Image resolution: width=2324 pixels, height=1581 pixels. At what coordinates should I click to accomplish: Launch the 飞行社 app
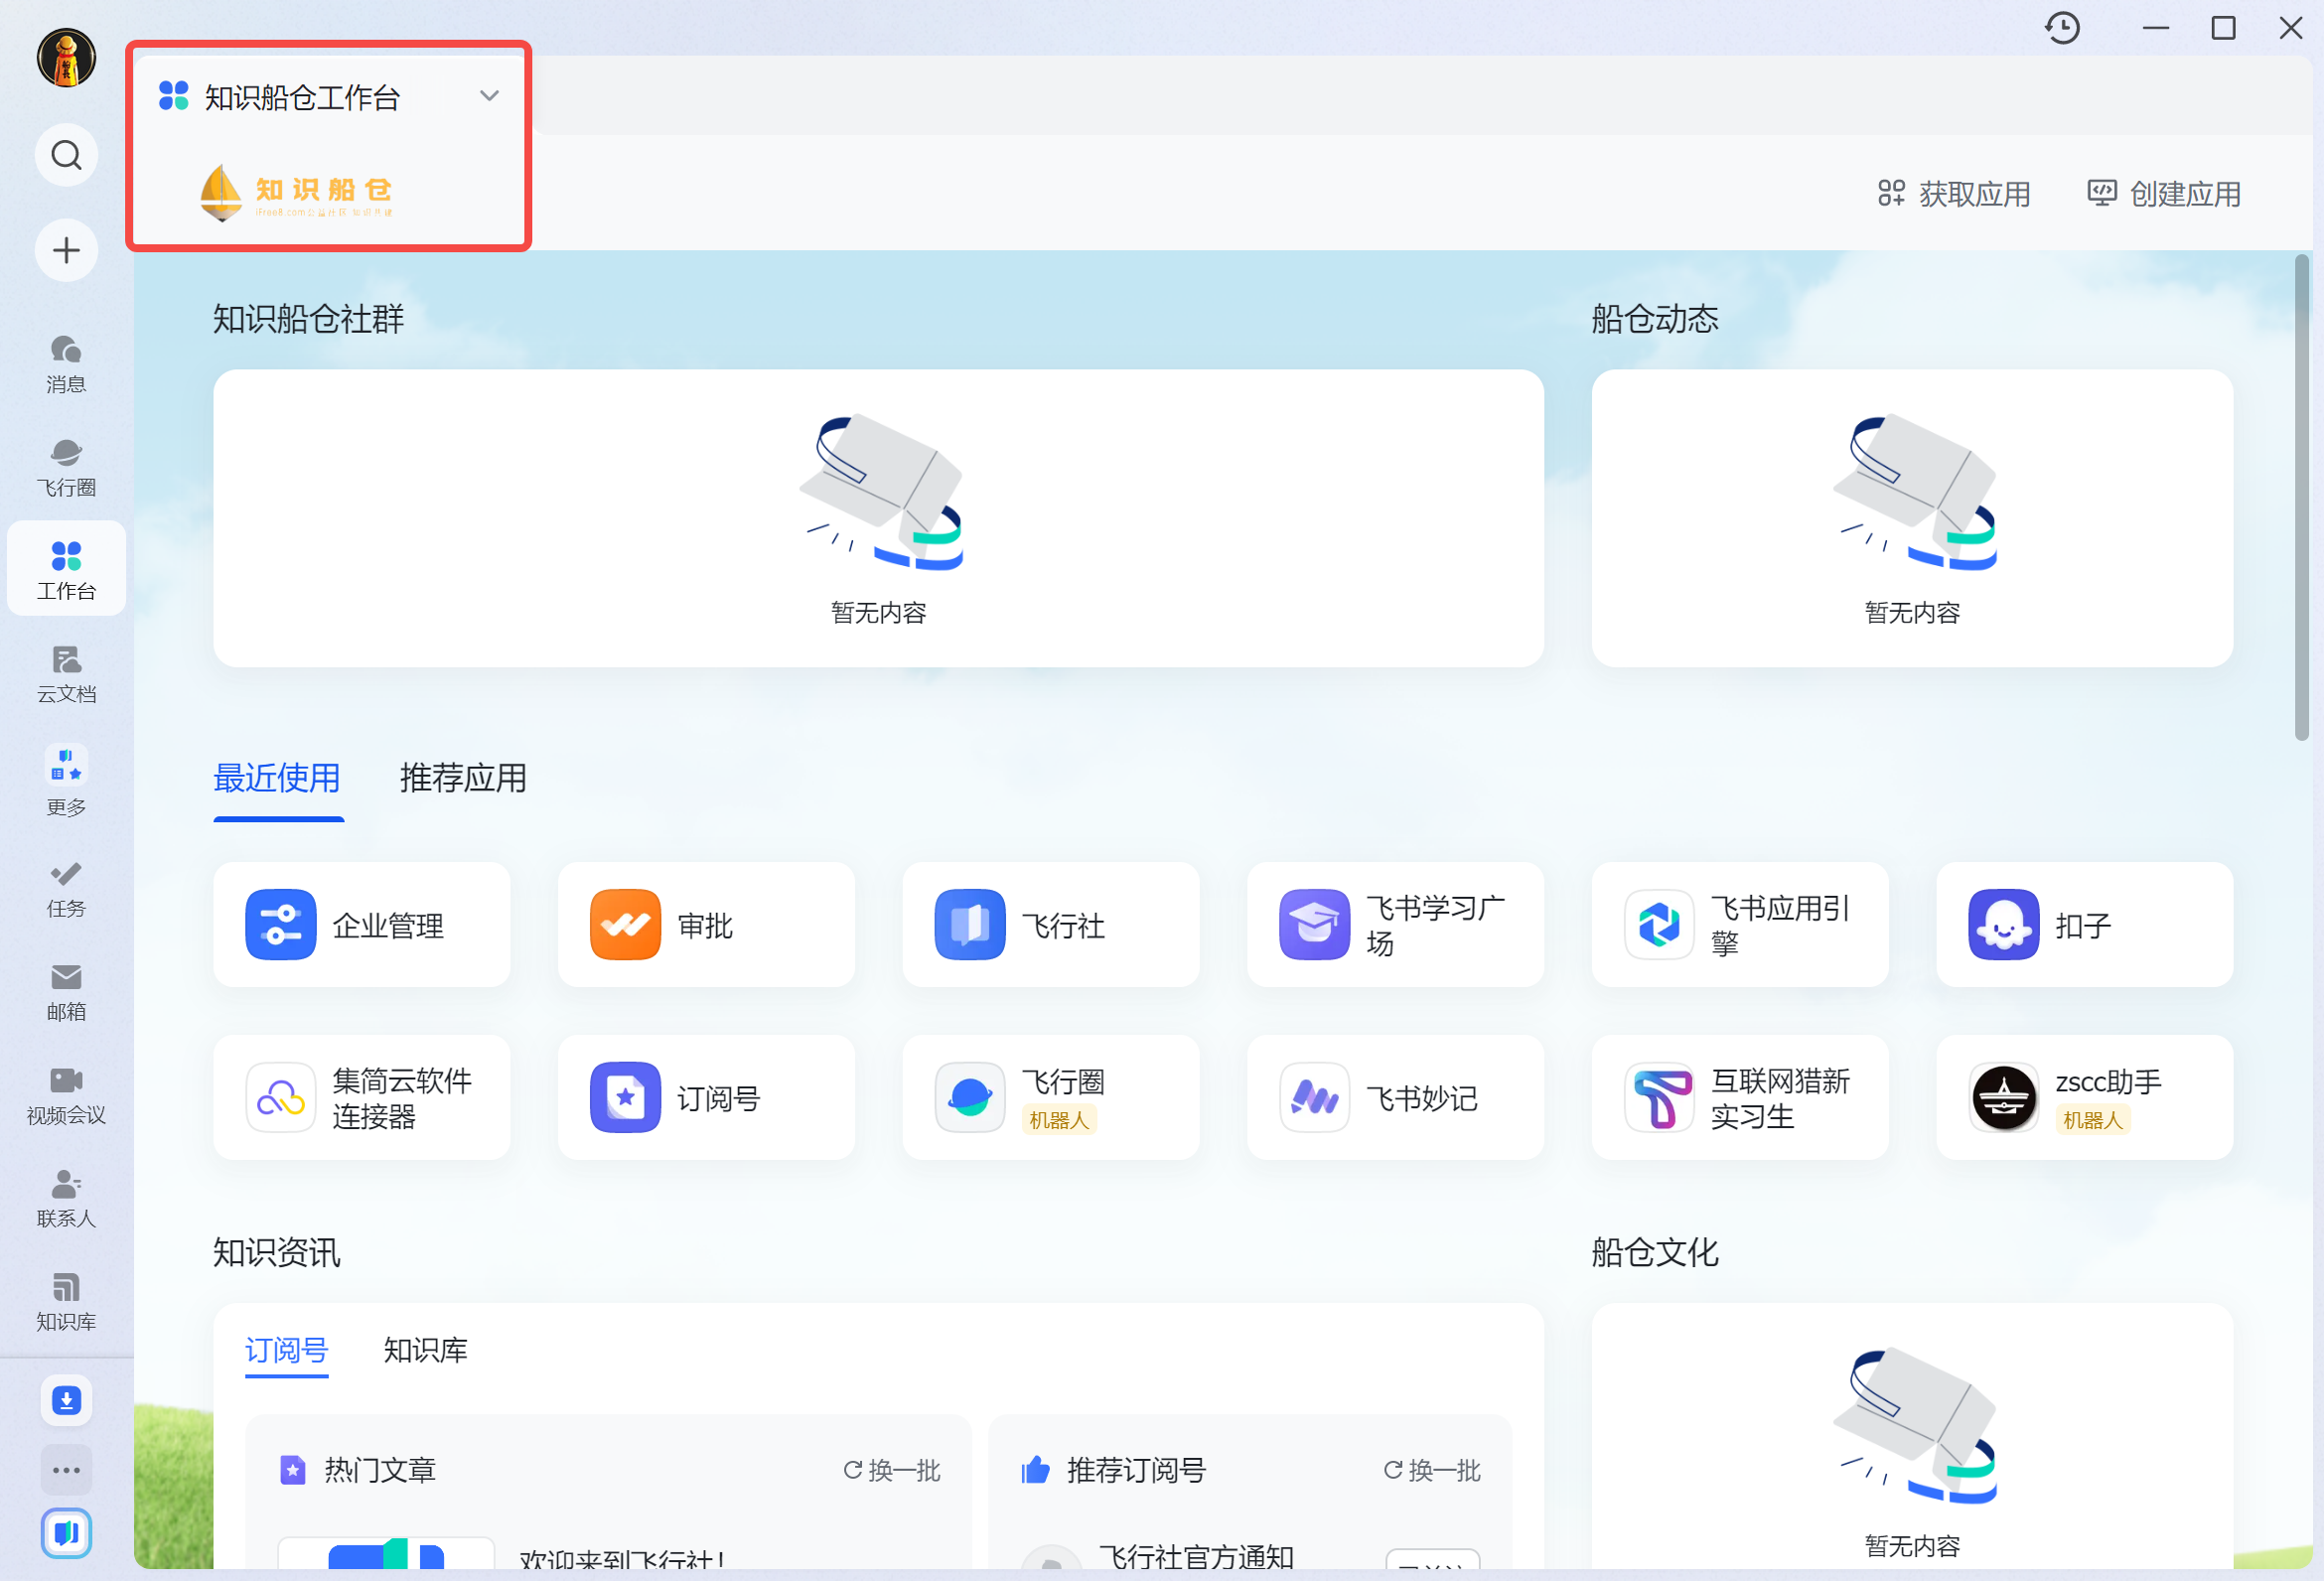pyautogui.click(x=1050, y=925)
